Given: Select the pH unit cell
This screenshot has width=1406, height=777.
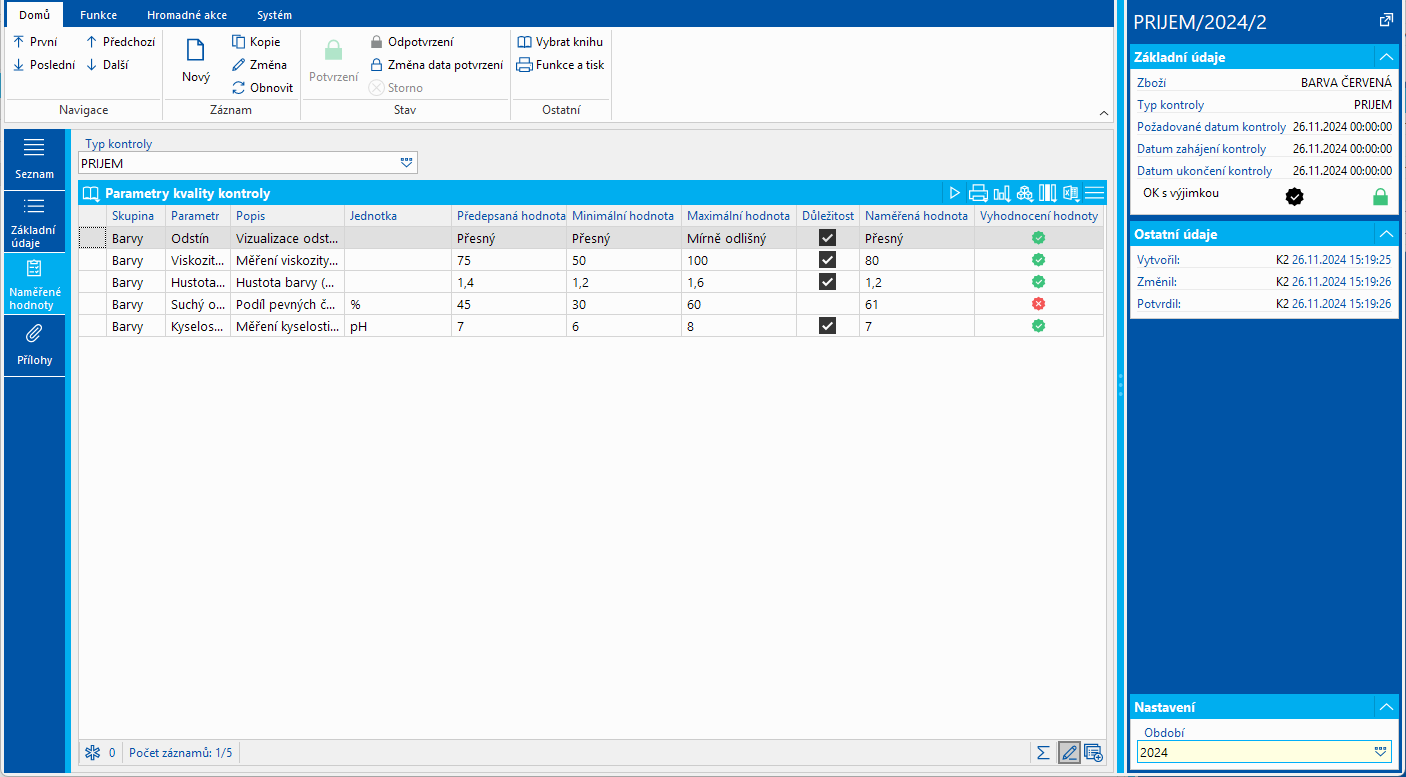Looking at the screenshot, I should (x=397, y=326).
